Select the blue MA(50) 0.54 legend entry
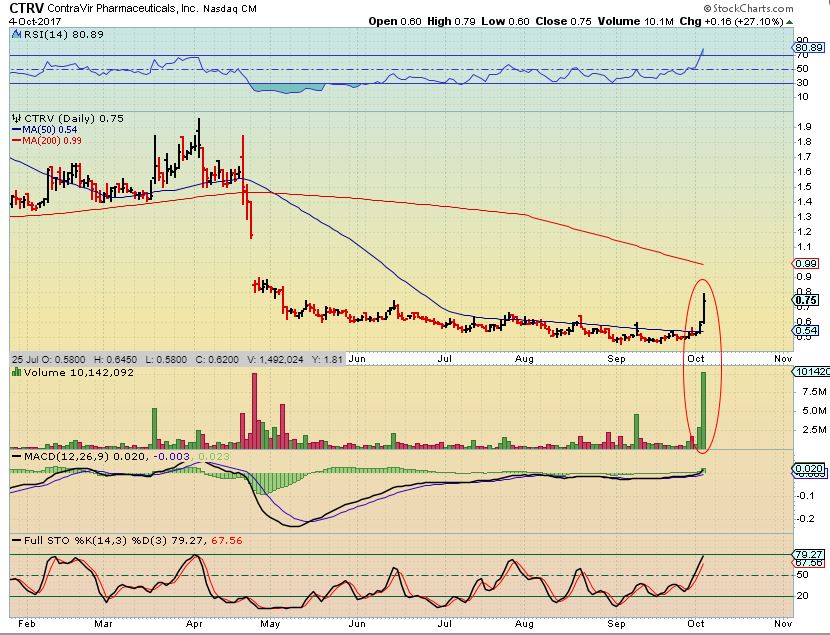830x635 pixels. coord(44,130)
